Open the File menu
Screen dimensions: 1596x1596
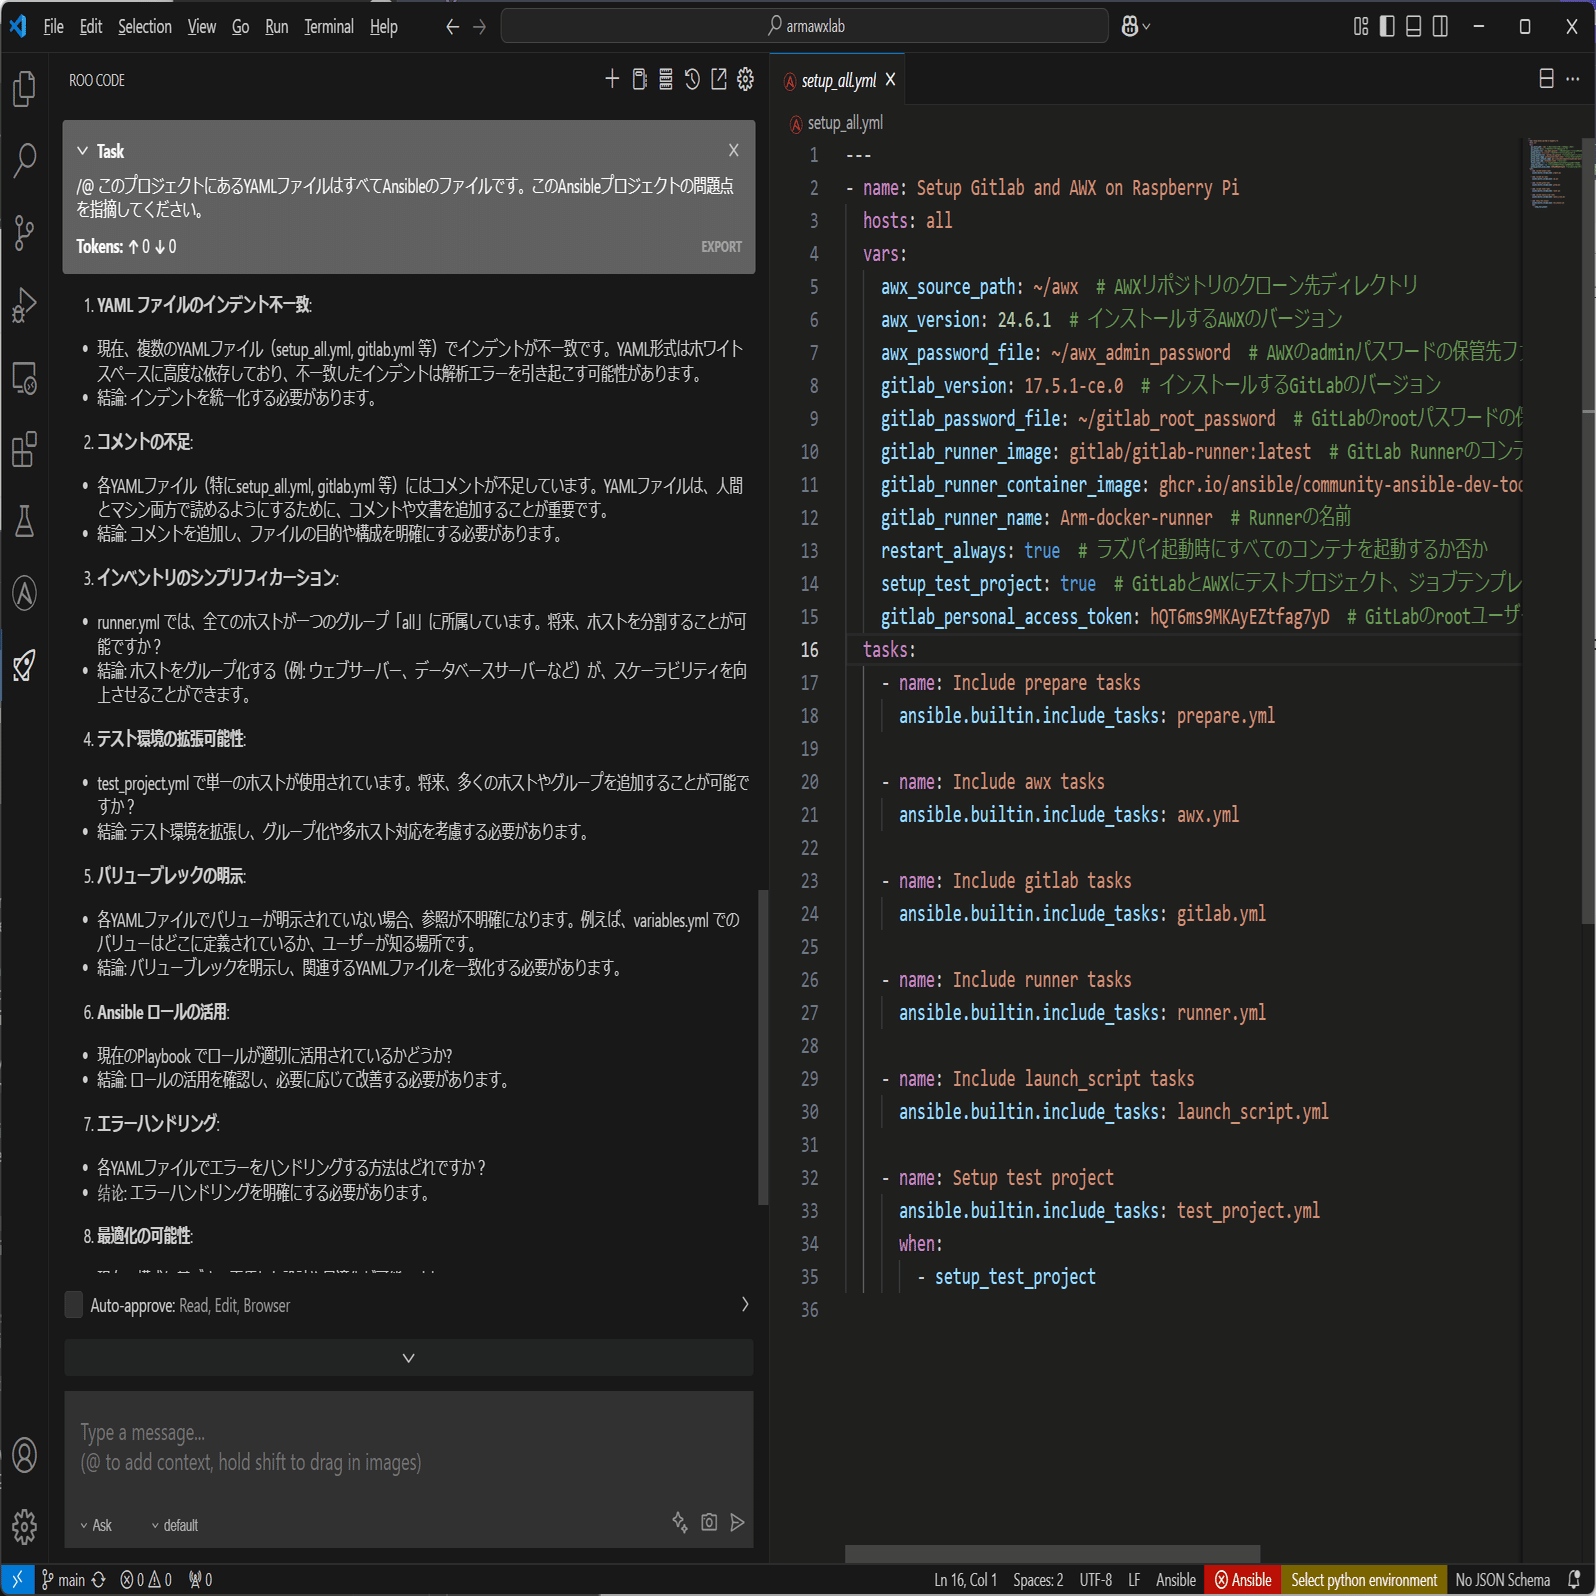[54, 27]
